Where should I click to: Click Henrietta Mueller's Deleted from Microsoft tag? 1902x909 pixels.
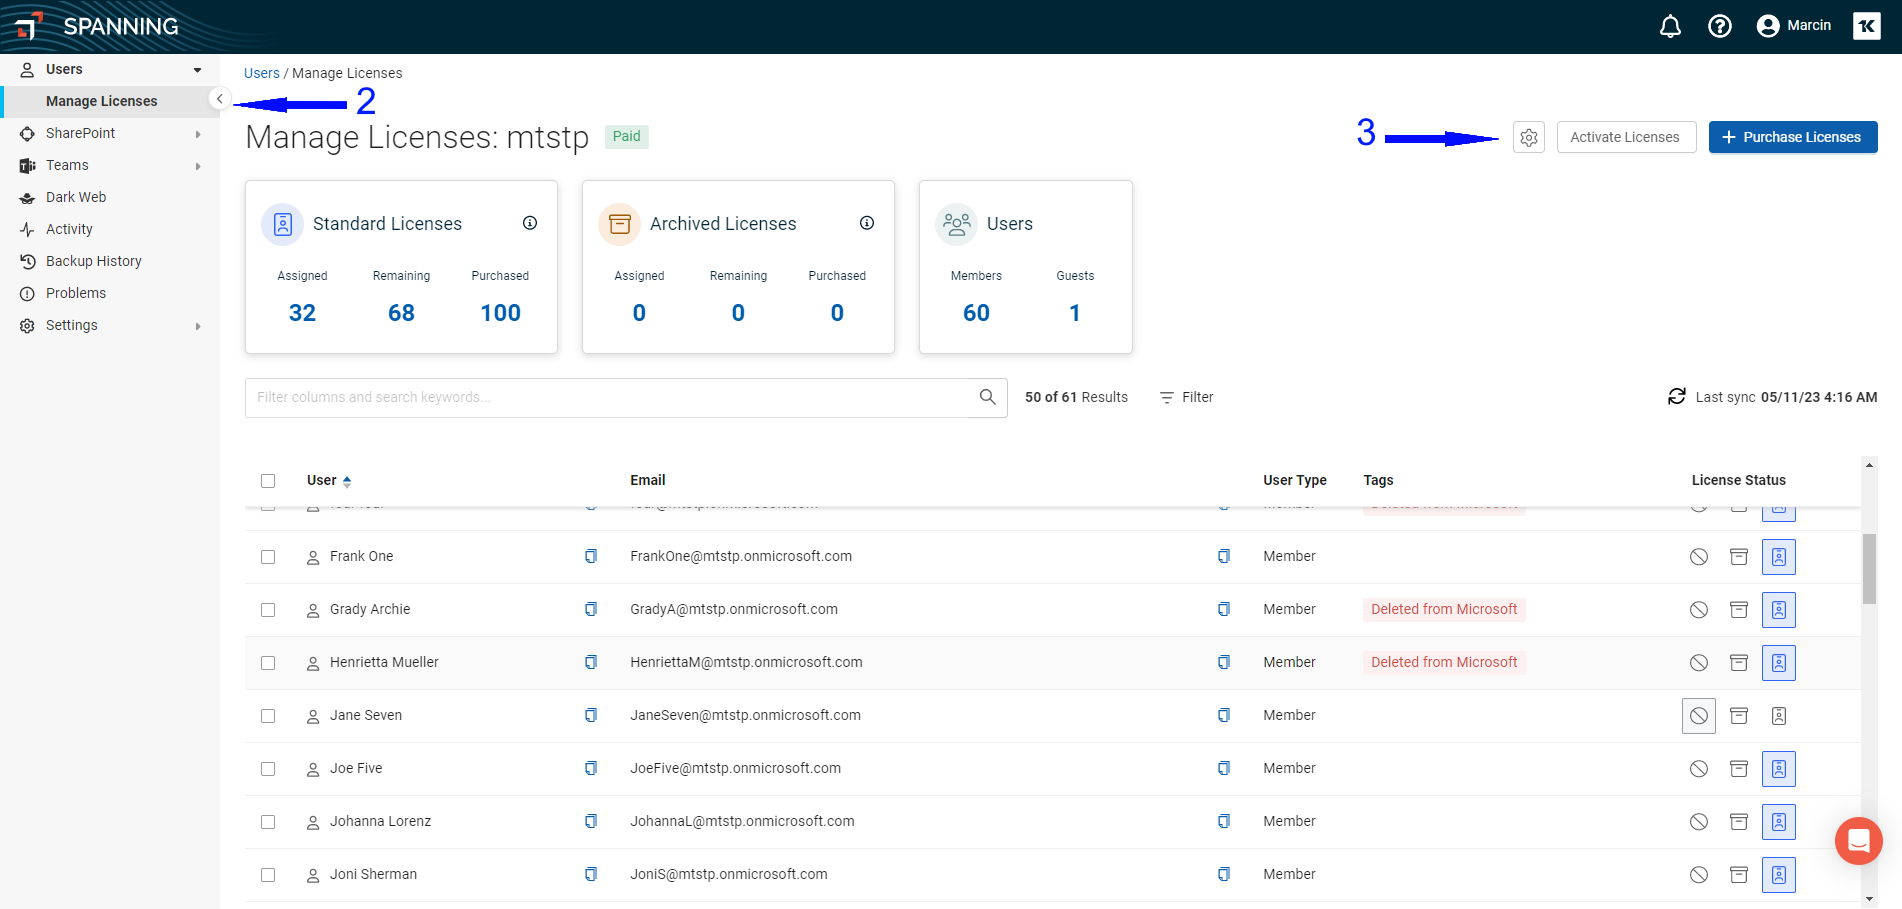click(x=1444, y=662)
